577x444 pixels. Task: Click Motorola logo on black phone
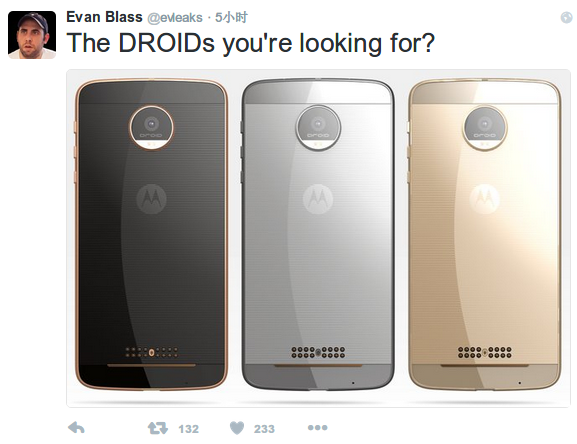[151, 199]
